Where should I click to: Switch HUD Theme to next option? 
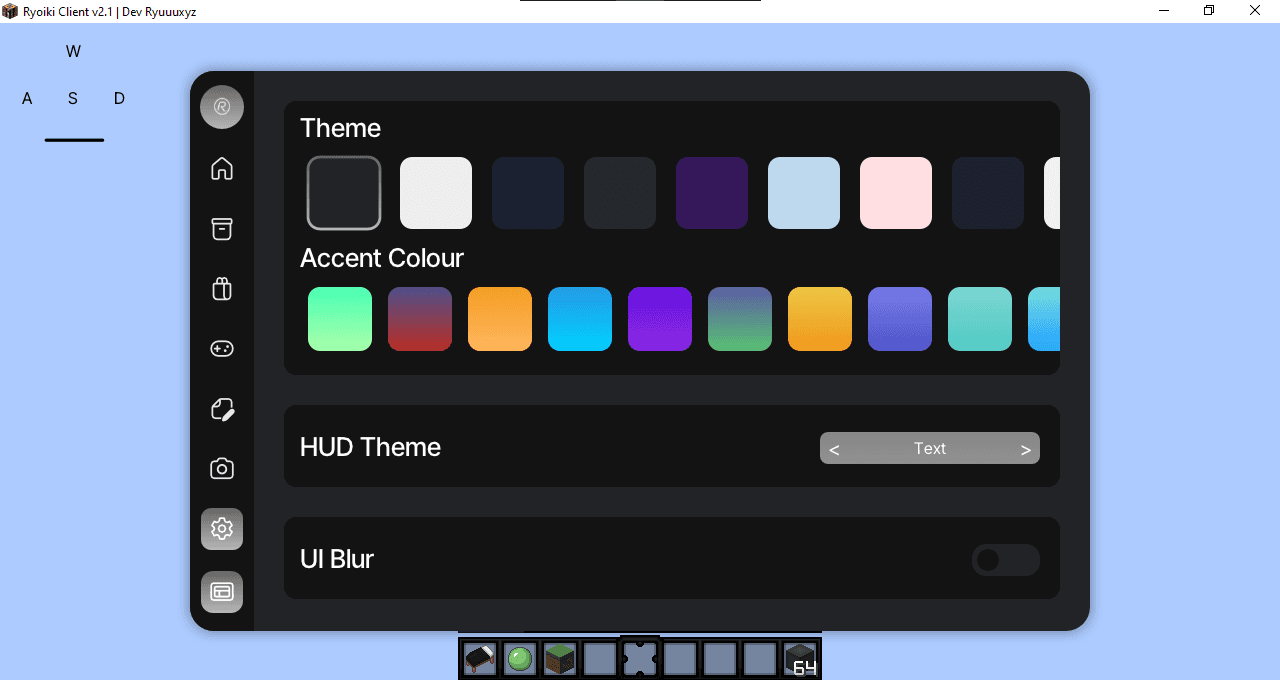[x=1025, y=449]
